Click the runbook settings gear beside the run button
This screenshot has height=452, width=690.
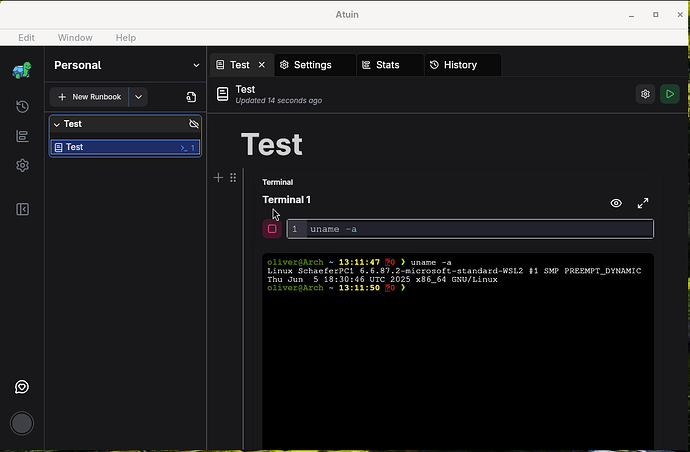click(645, 94)
